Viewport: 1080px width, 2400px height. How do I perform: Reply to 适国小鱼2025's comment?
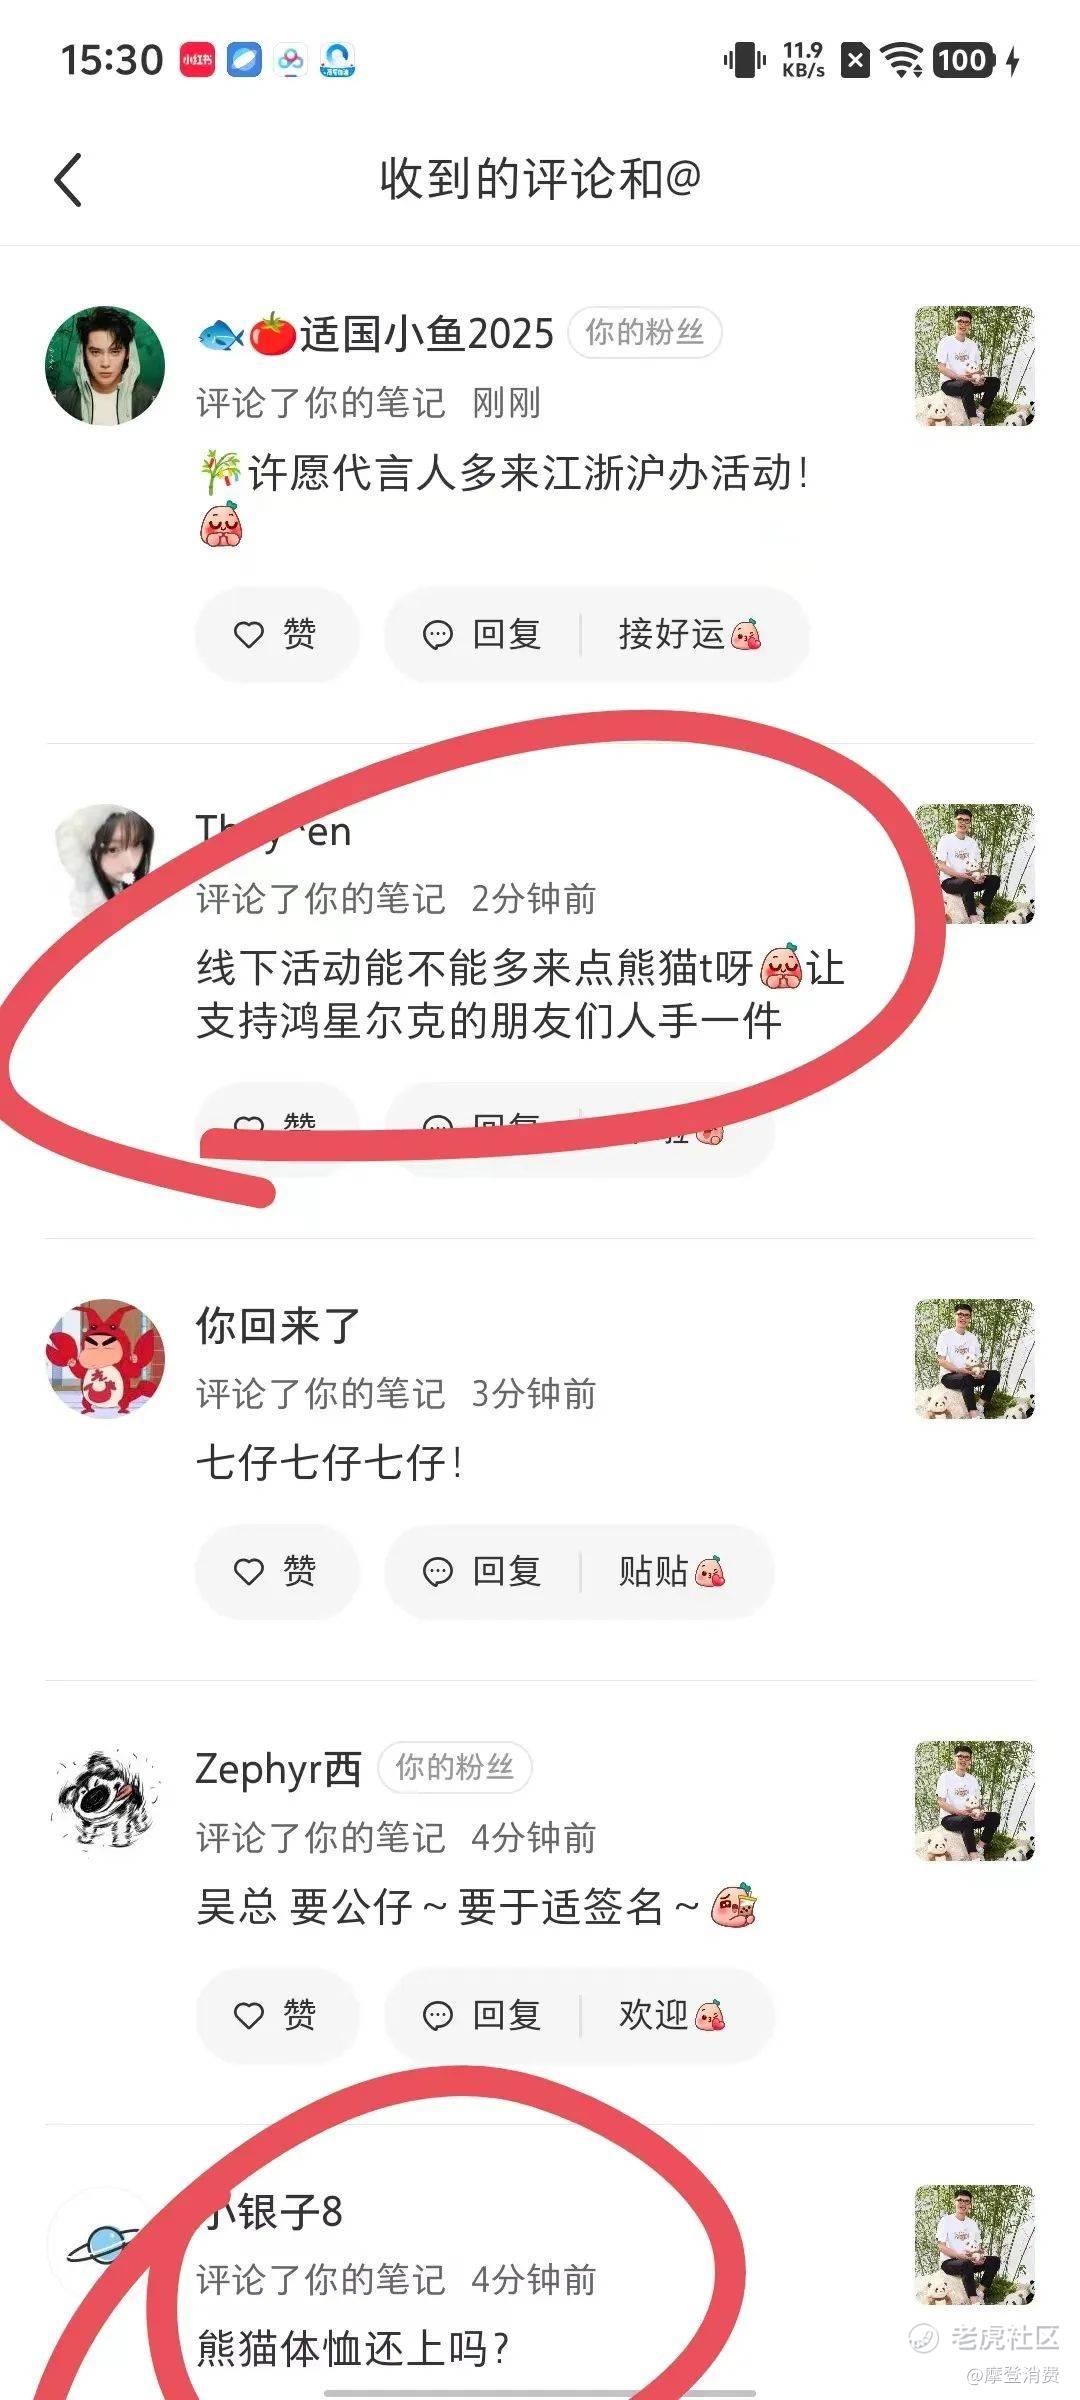[x=482, y=634]
